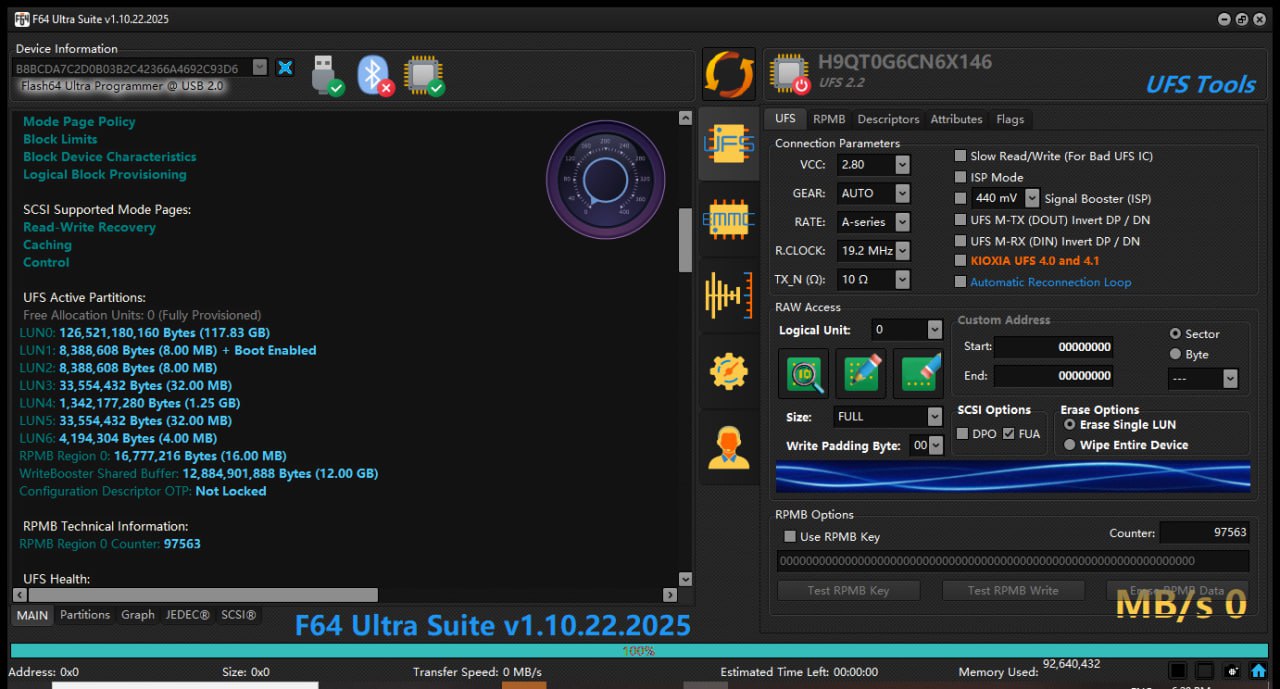Open the RATE A-series dropdown
Screen dimensions: 1280x689
[x=902, y=222]
